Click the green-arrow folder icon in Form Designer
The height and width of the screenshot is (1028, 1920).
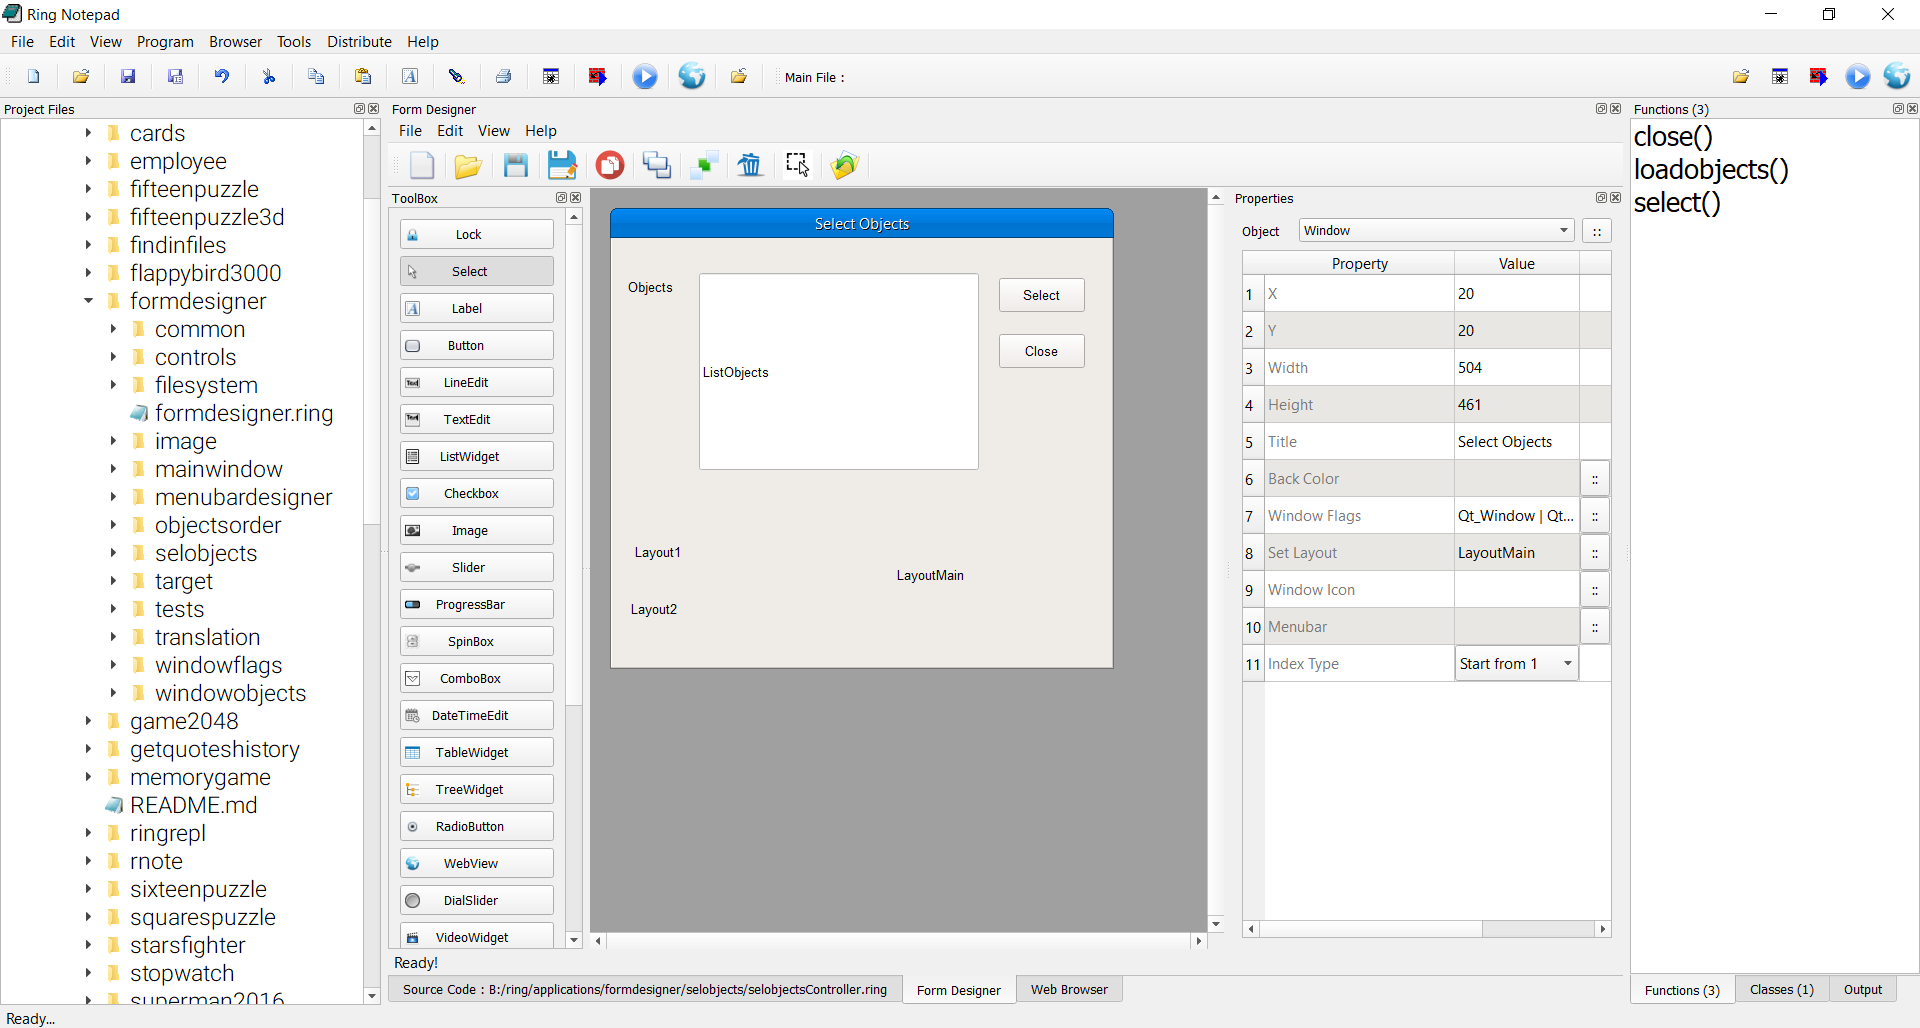845,165
